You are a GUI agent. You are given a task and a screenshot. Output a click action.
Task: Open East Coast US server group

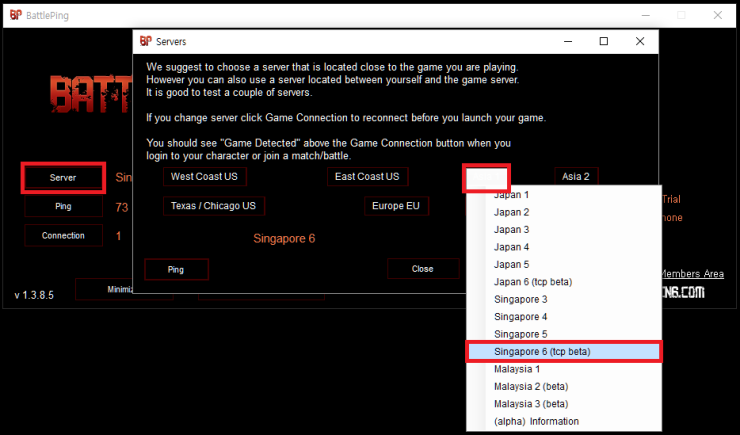tap(367, 176)
